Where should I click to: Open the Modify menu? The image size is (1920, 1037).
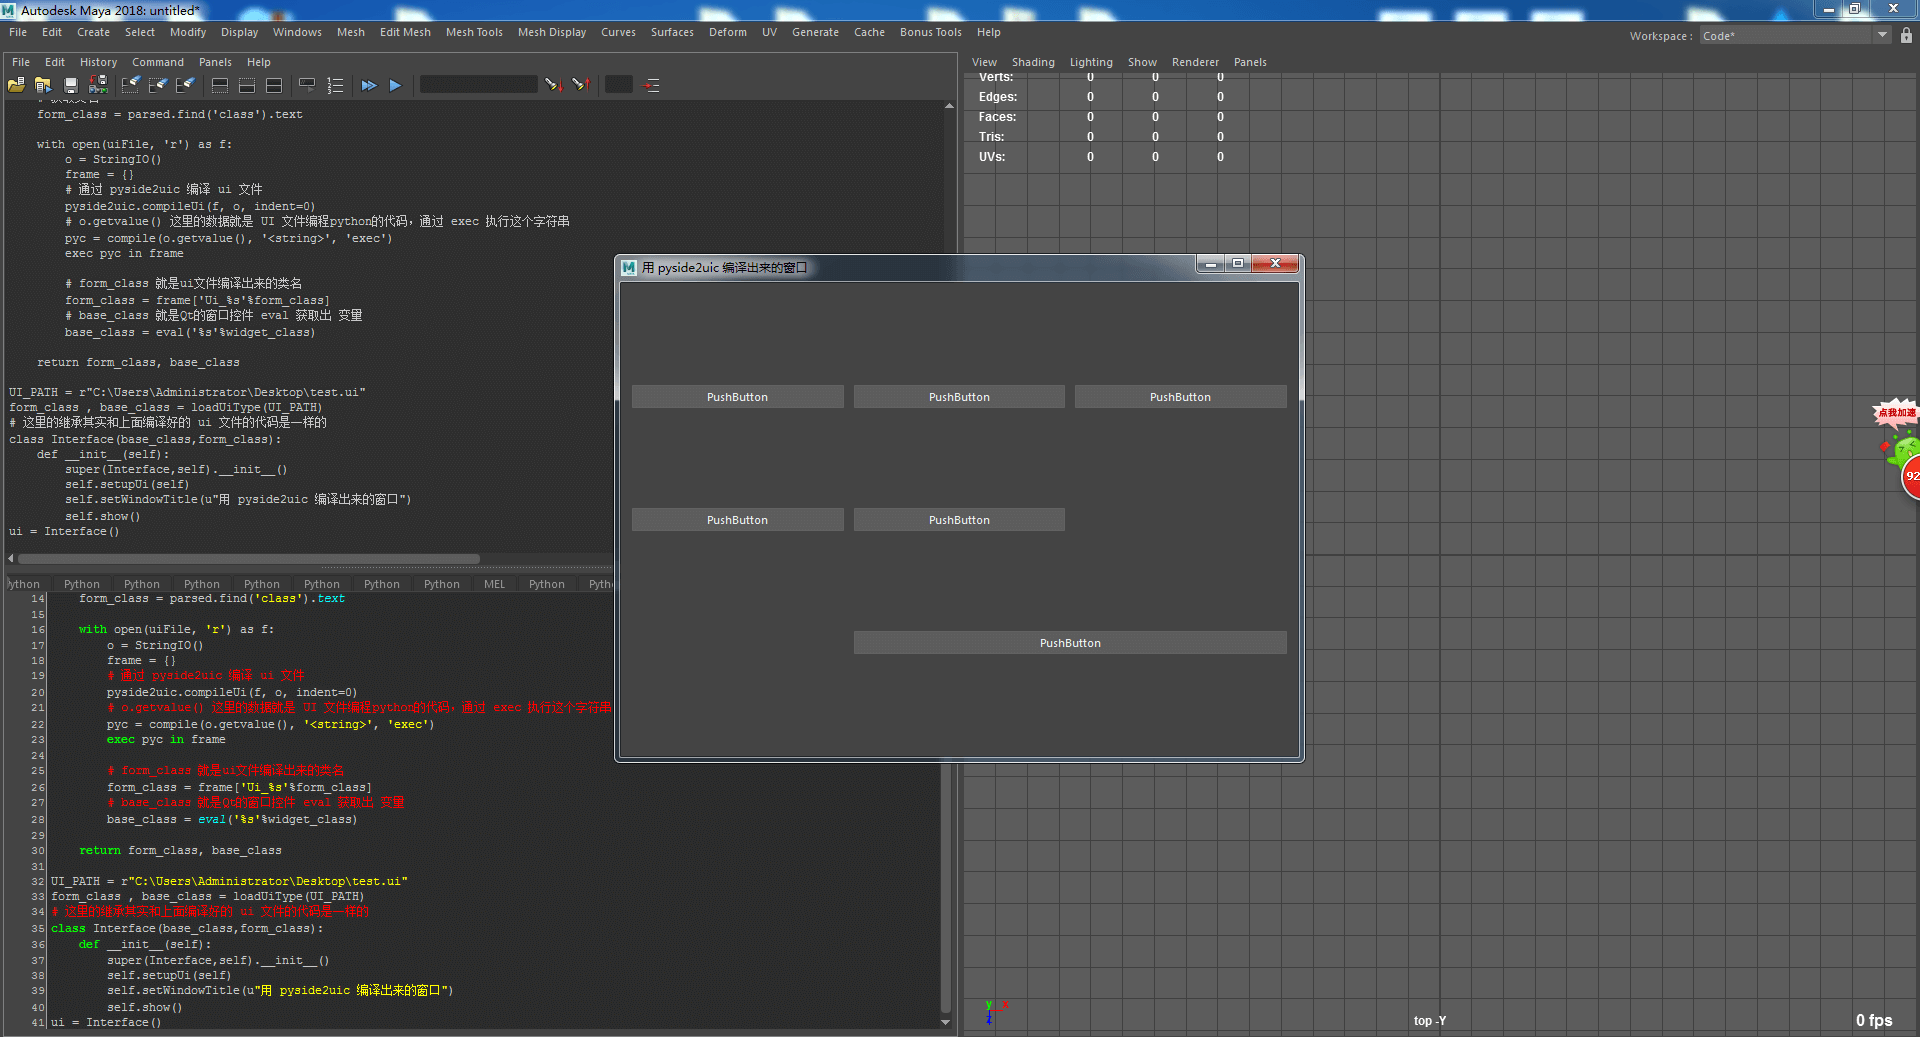(188, 32)
